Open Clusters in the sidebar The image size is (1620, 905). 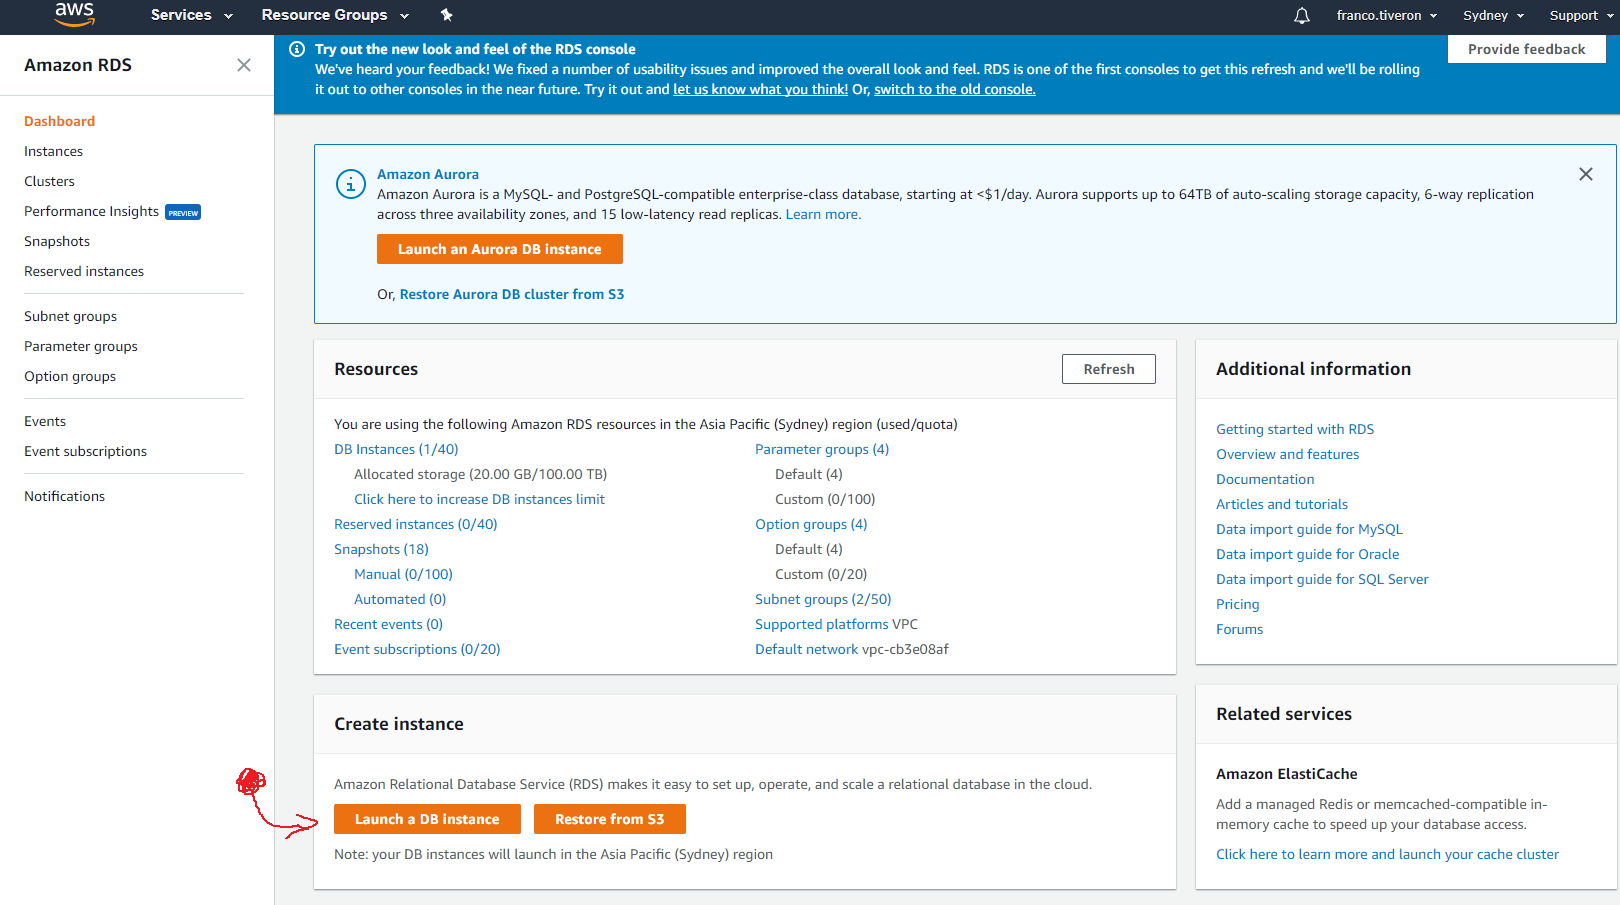50,181
